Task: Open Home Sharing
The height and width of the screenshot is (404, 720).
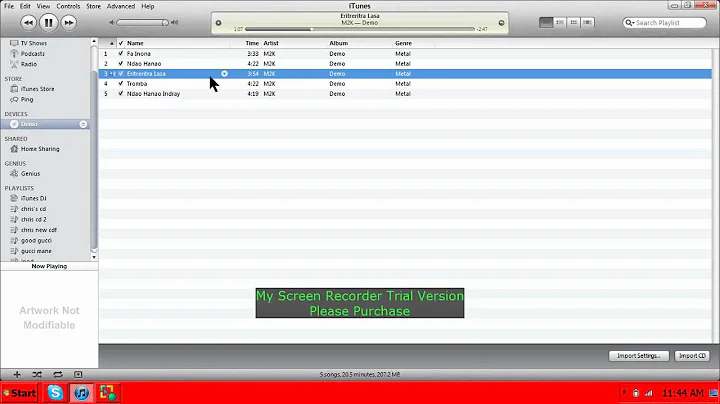Action: point(39,149)
